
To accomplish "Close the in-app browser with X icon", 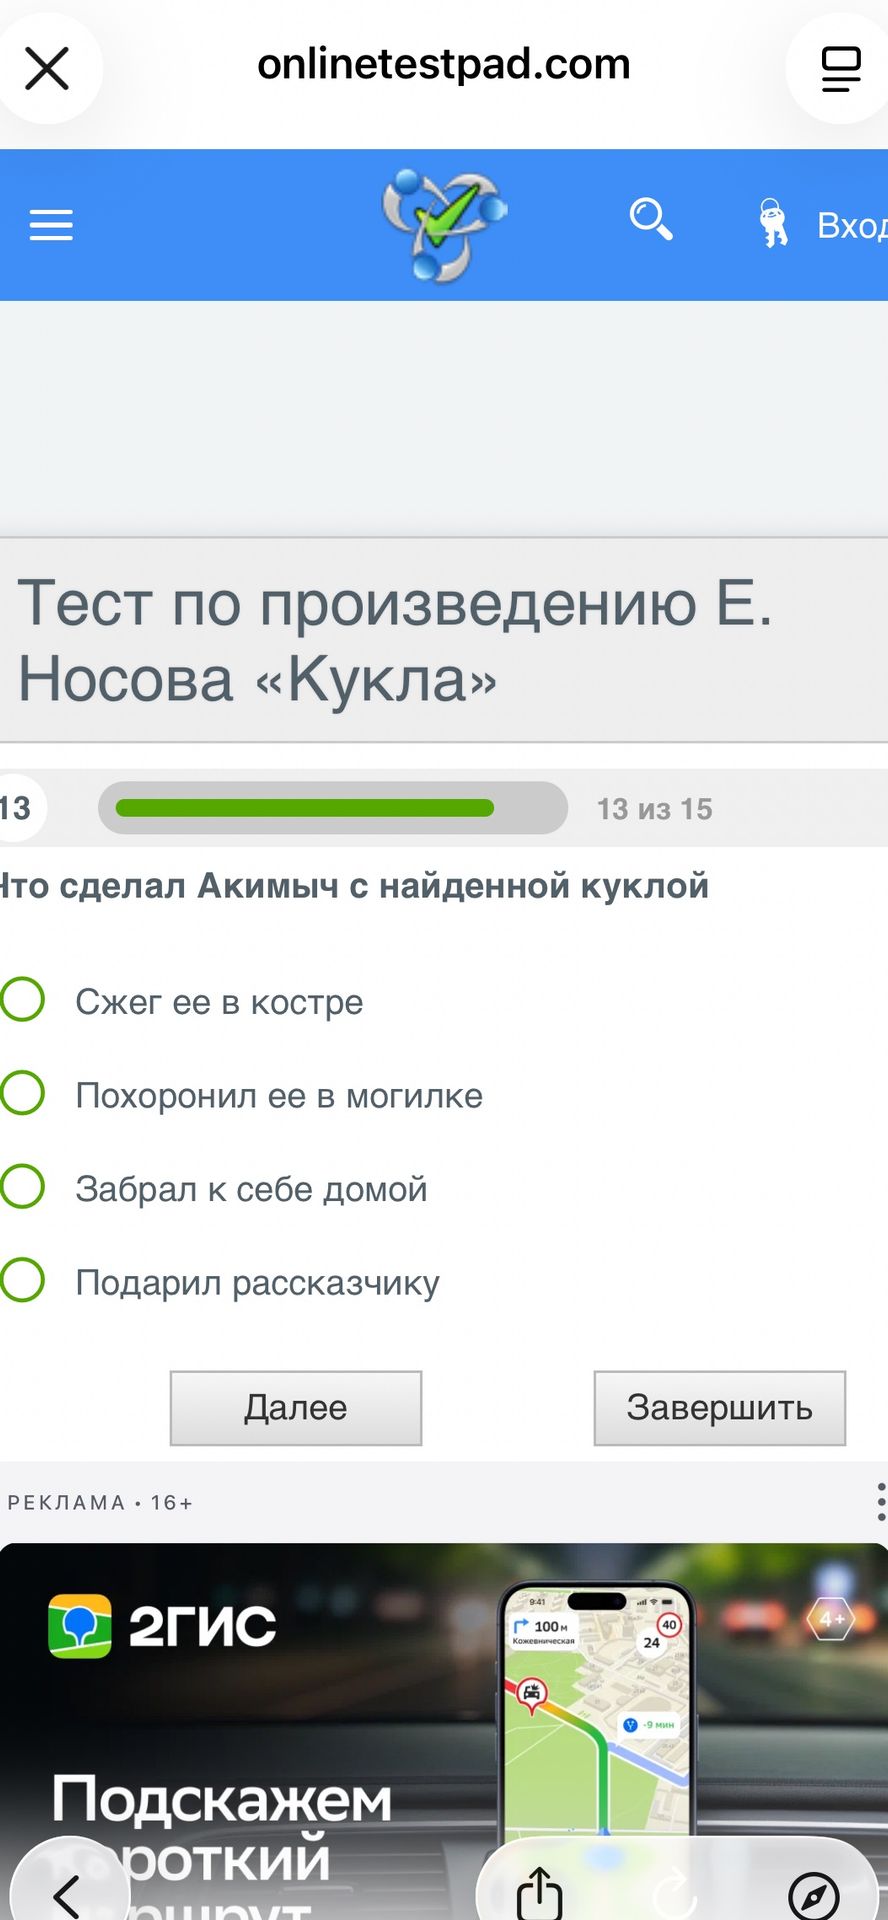I will [46, 68].
